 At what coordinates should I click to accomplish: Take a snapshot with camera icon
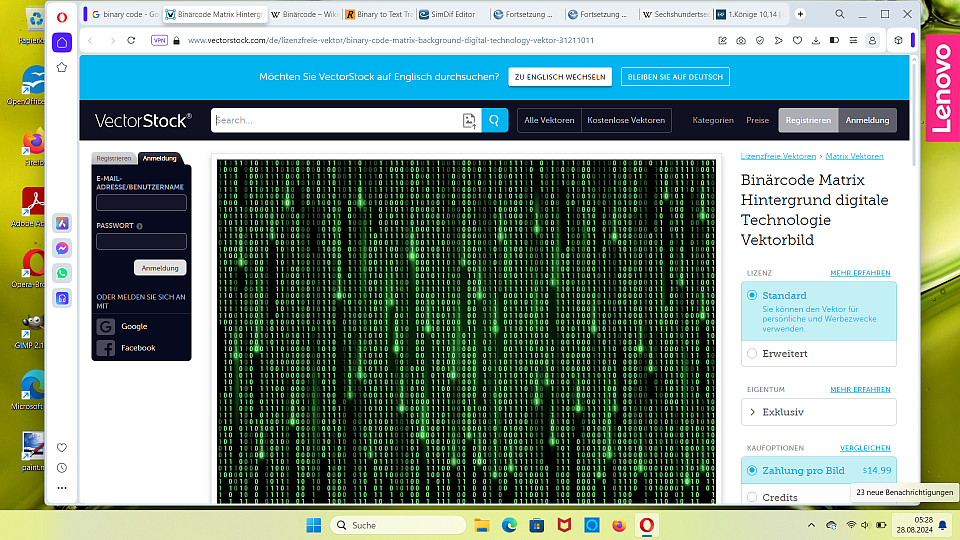(741, 40)
